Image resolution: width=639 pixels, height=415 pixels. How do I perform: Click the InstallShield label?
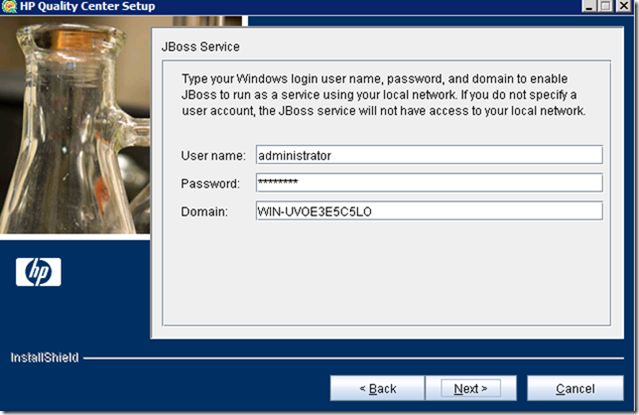coord(44,358)
